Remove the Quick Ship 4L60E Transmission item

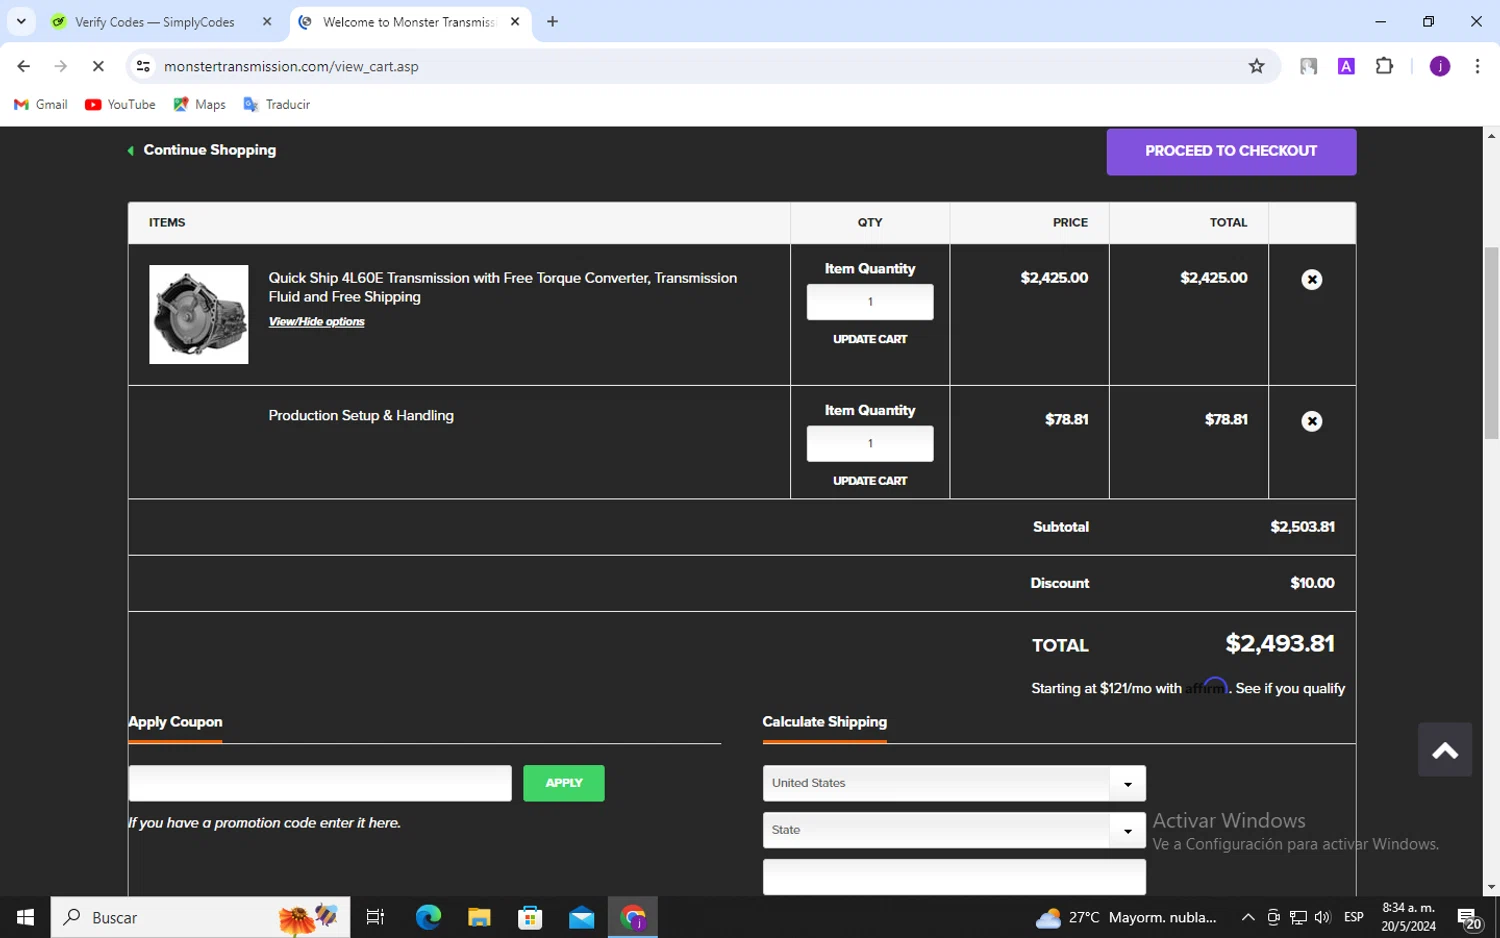coord(1311,280)
